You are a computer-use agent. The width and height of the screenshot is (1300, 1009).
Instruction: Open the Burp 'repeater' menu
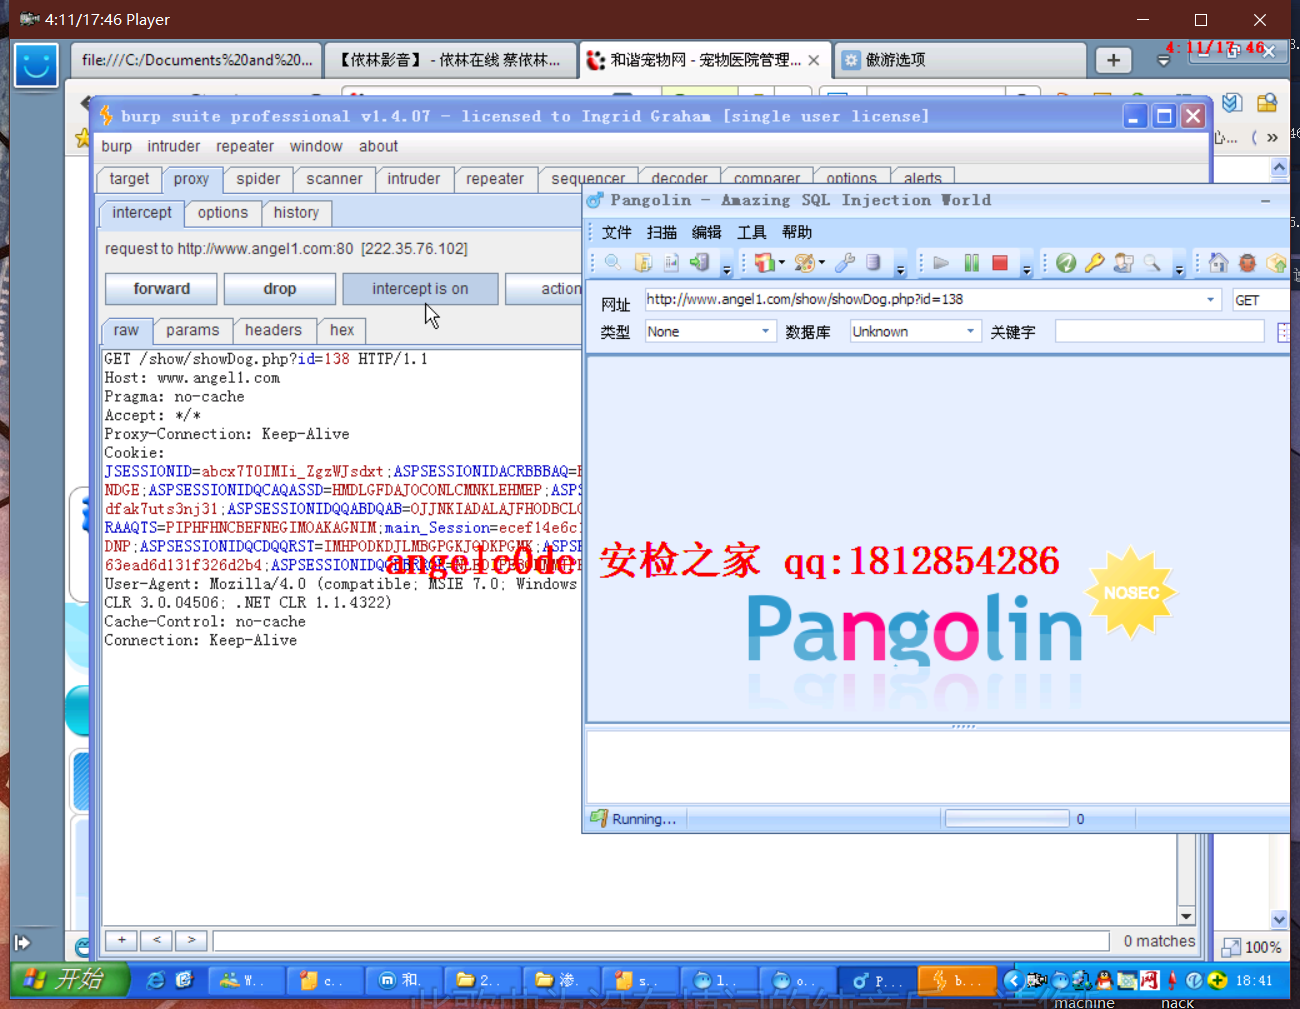click(x=245, y=146)
